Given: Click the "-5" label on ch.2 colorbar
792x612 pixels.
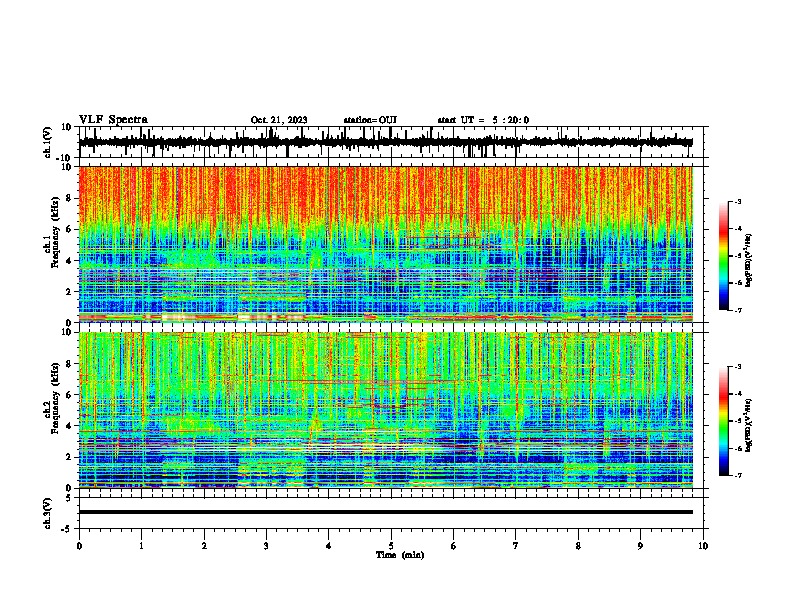Looking at the screenshot, I should coord(737,421).
